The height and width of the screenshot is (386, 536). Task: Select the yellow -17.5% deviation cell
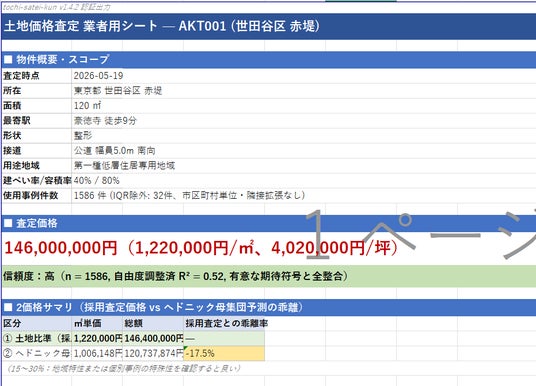coord(224,354)
